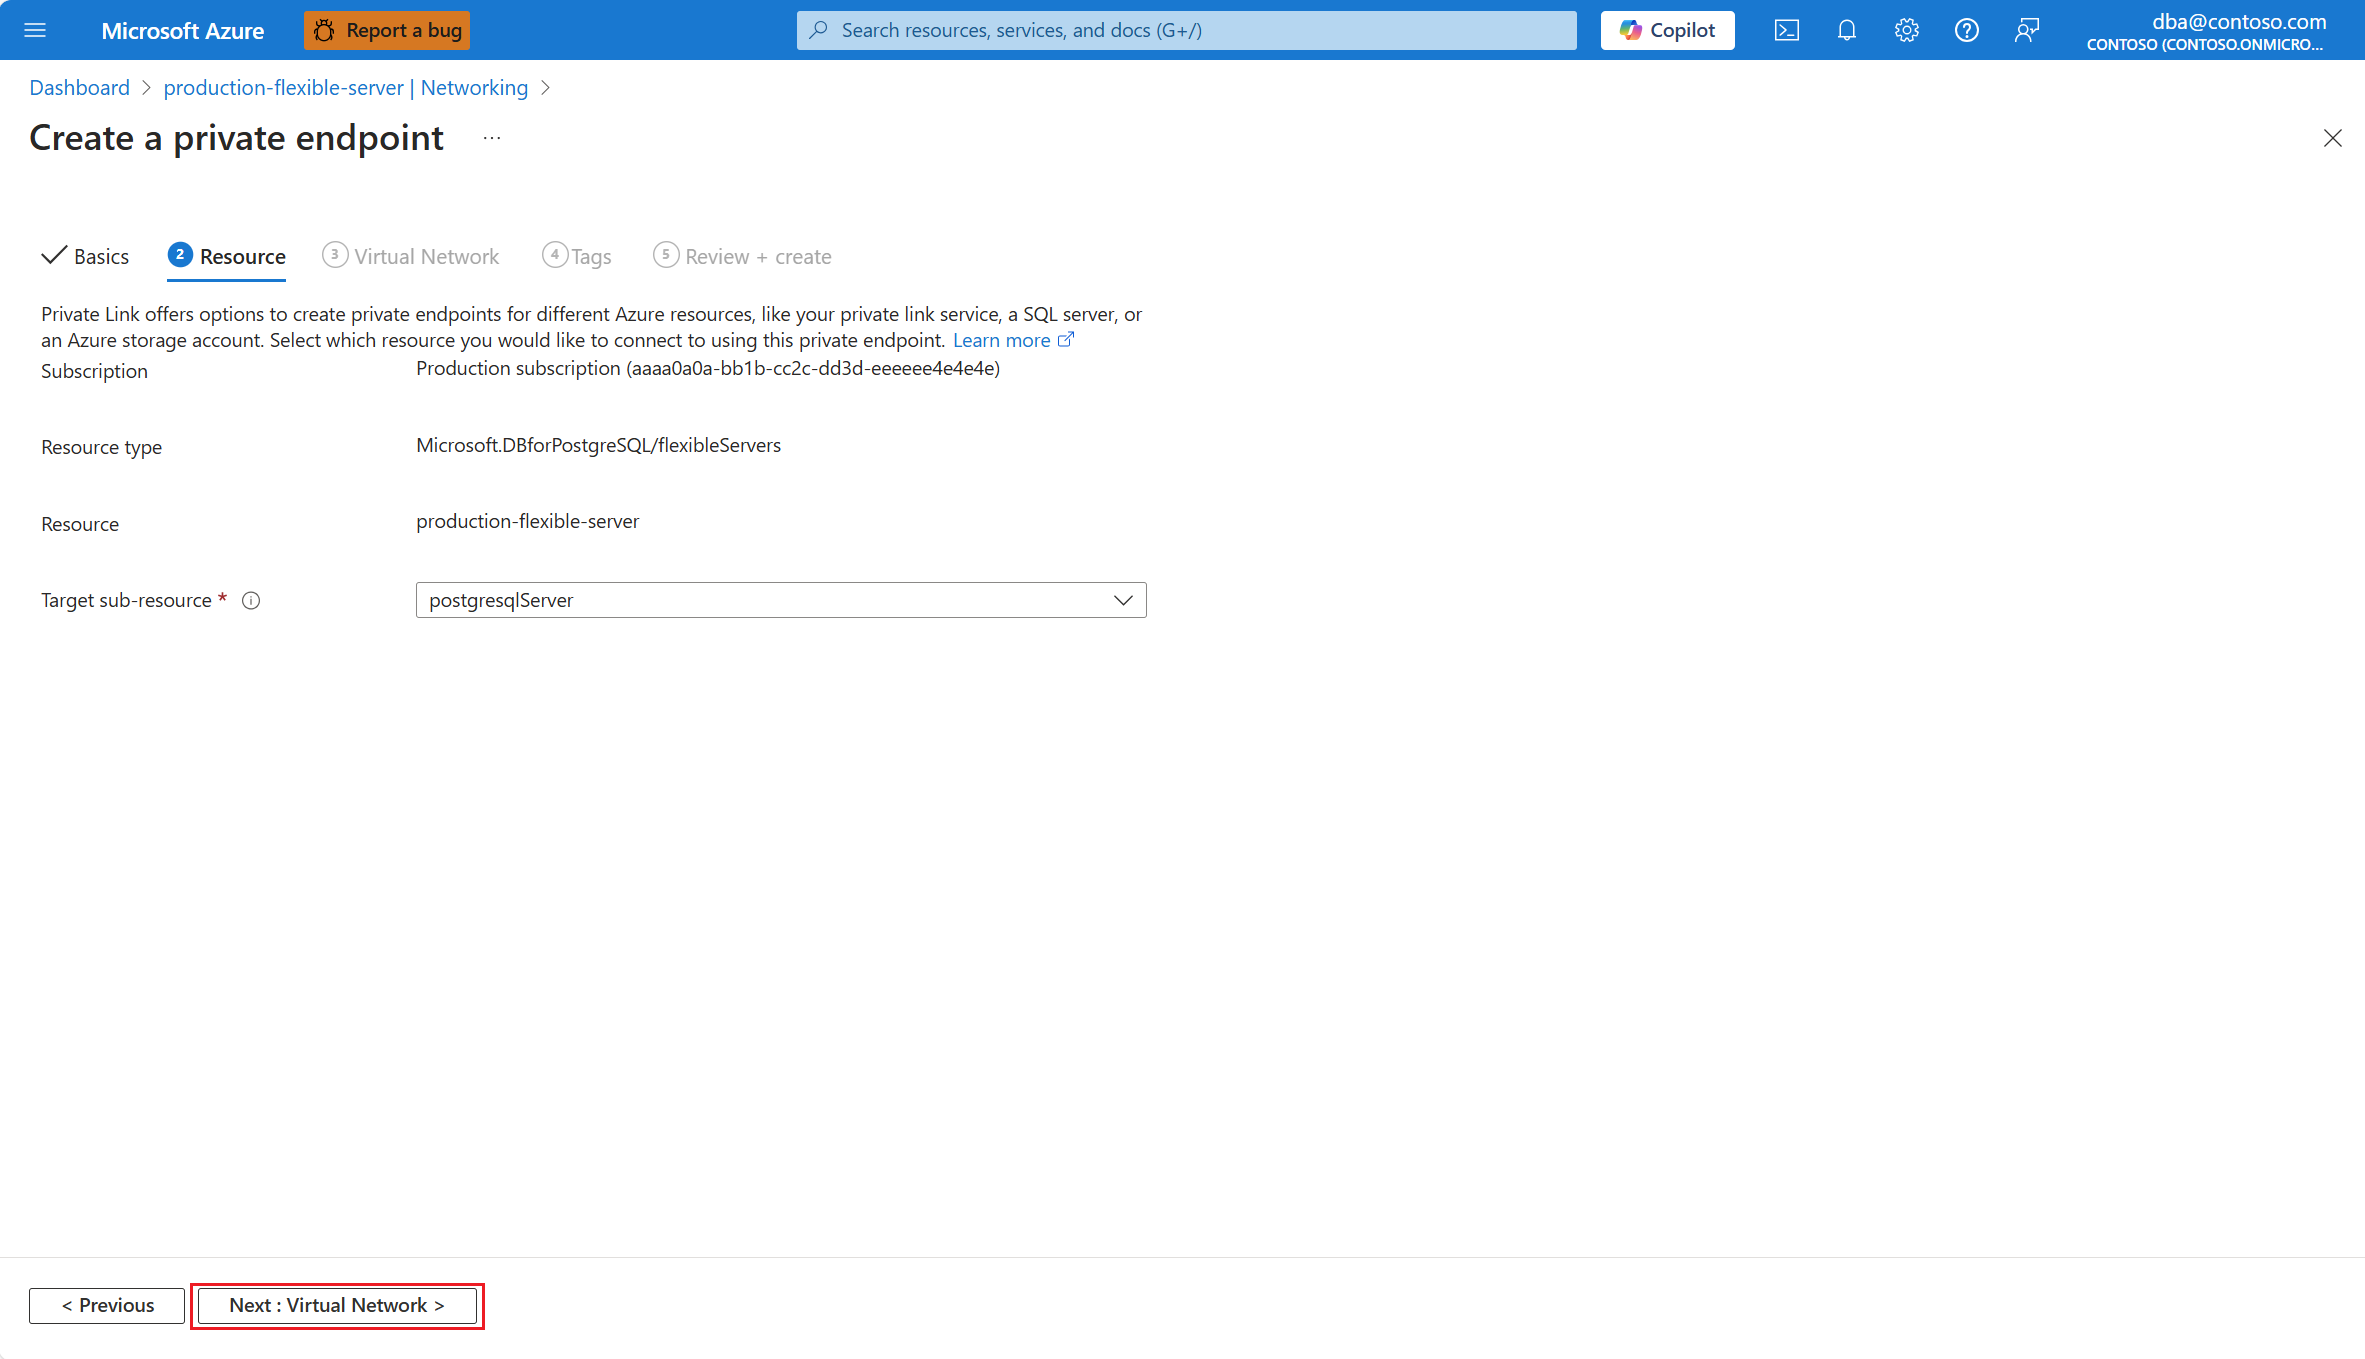
Task: Click the ellipsis next to page title
Action: (491, 138)
